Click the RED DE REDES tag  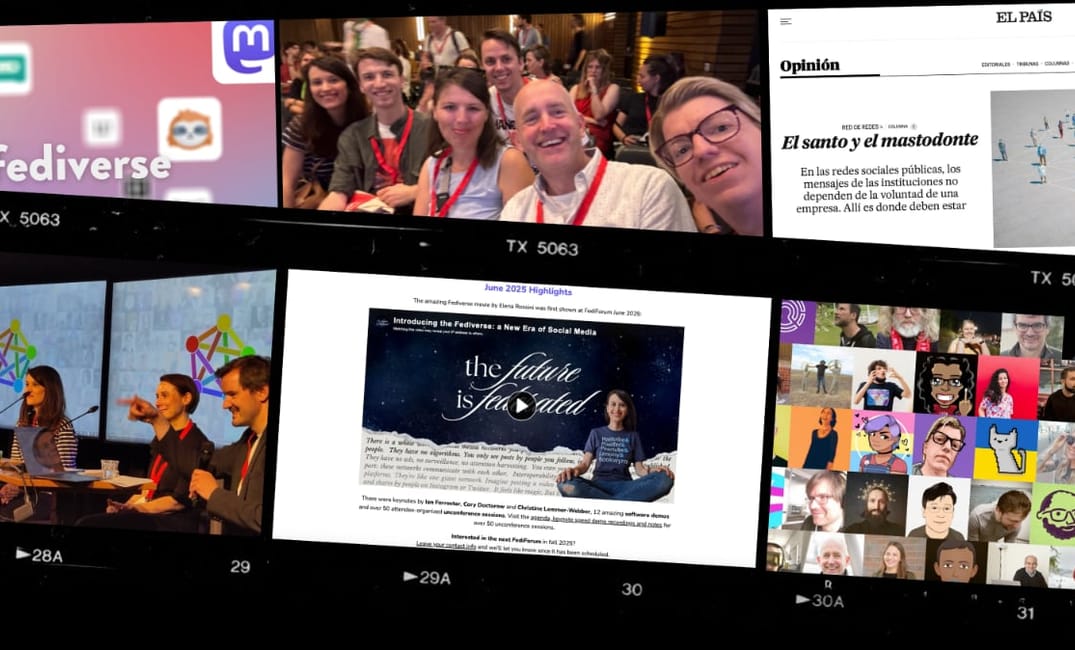861,127
